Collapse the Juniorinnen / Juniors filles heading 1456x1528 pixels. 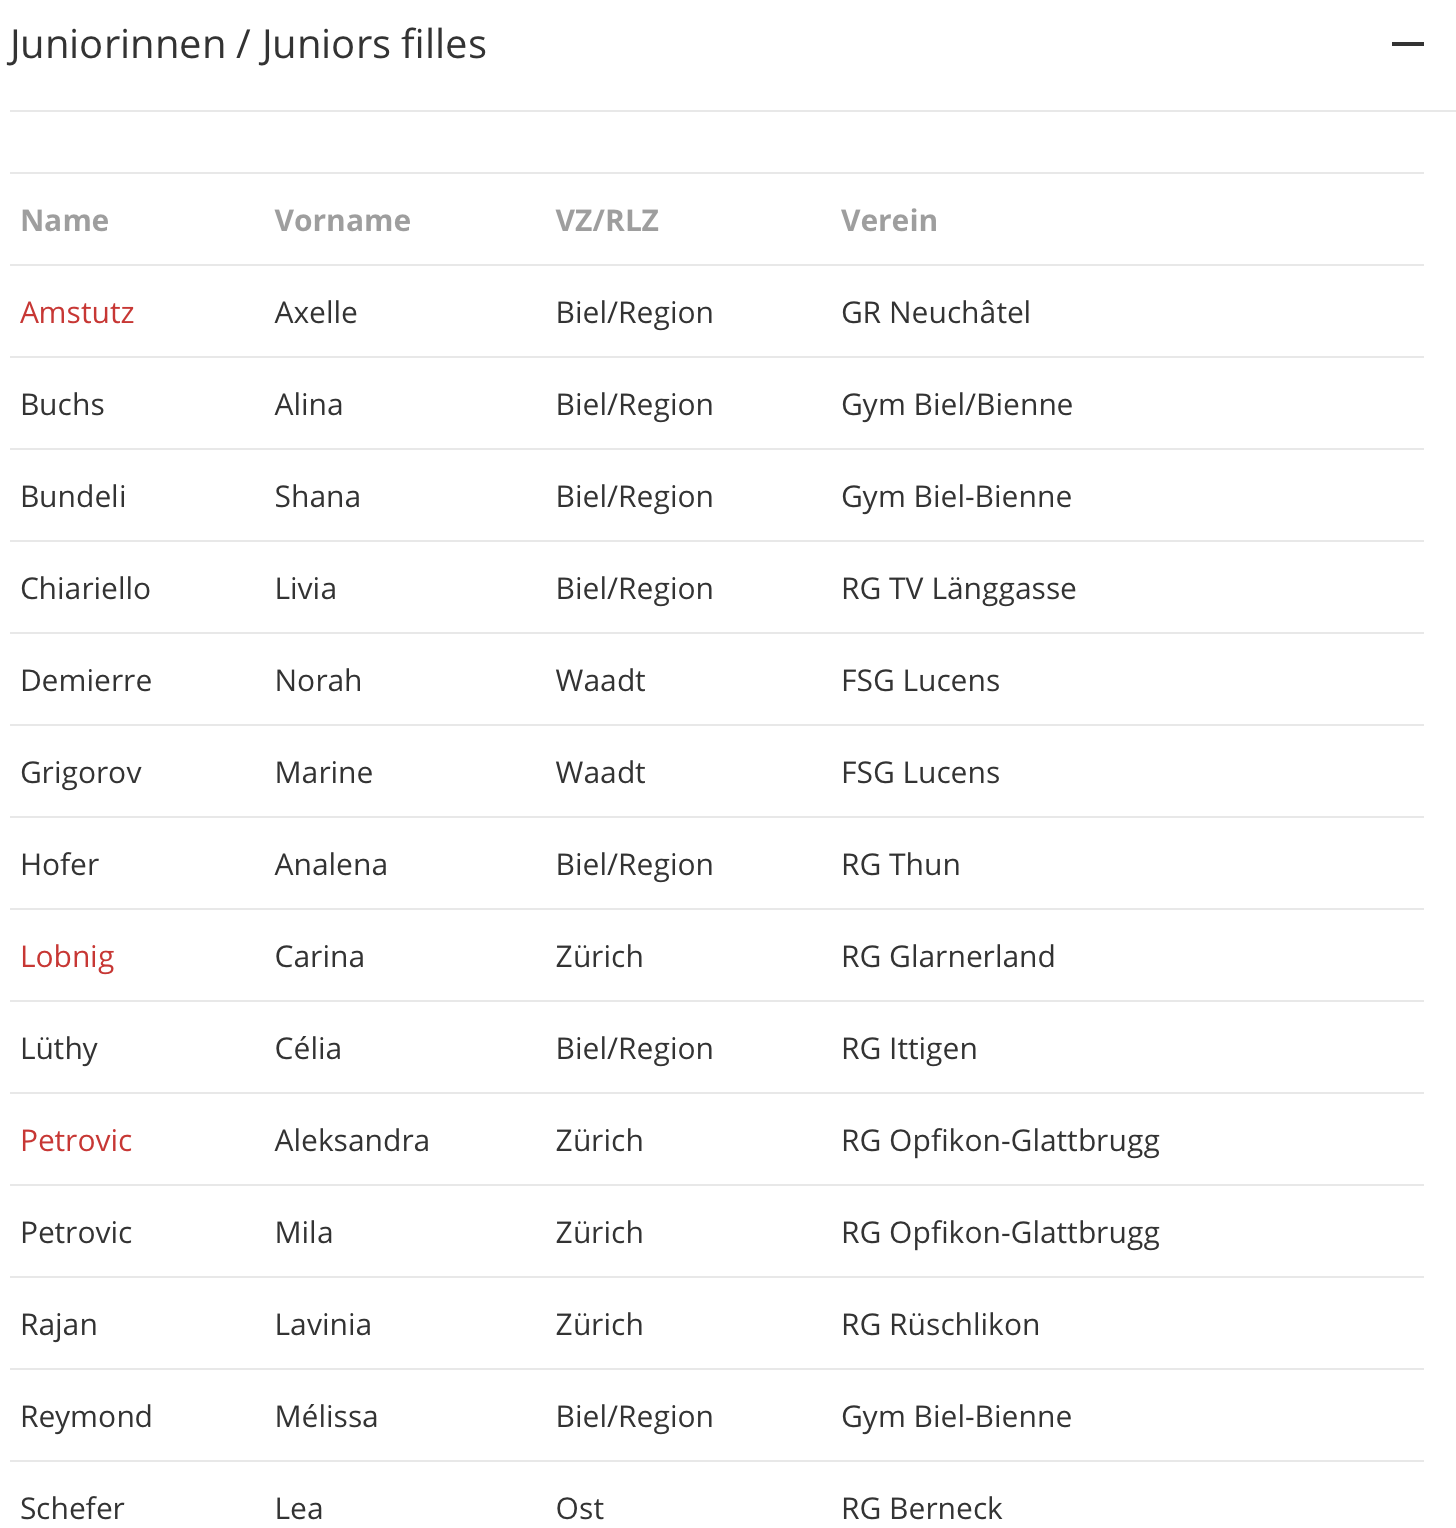click(x=247, y=45)
